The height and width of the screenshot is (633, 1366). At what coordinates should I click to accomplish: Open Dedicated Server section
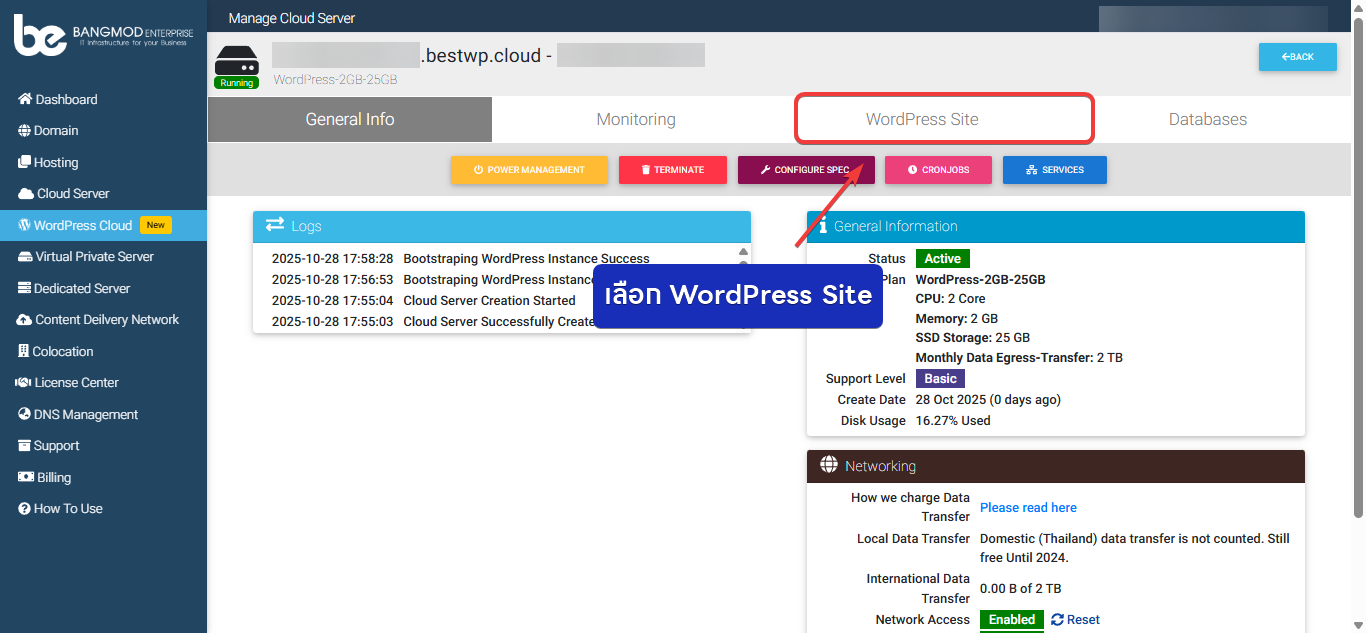point(82,288)
